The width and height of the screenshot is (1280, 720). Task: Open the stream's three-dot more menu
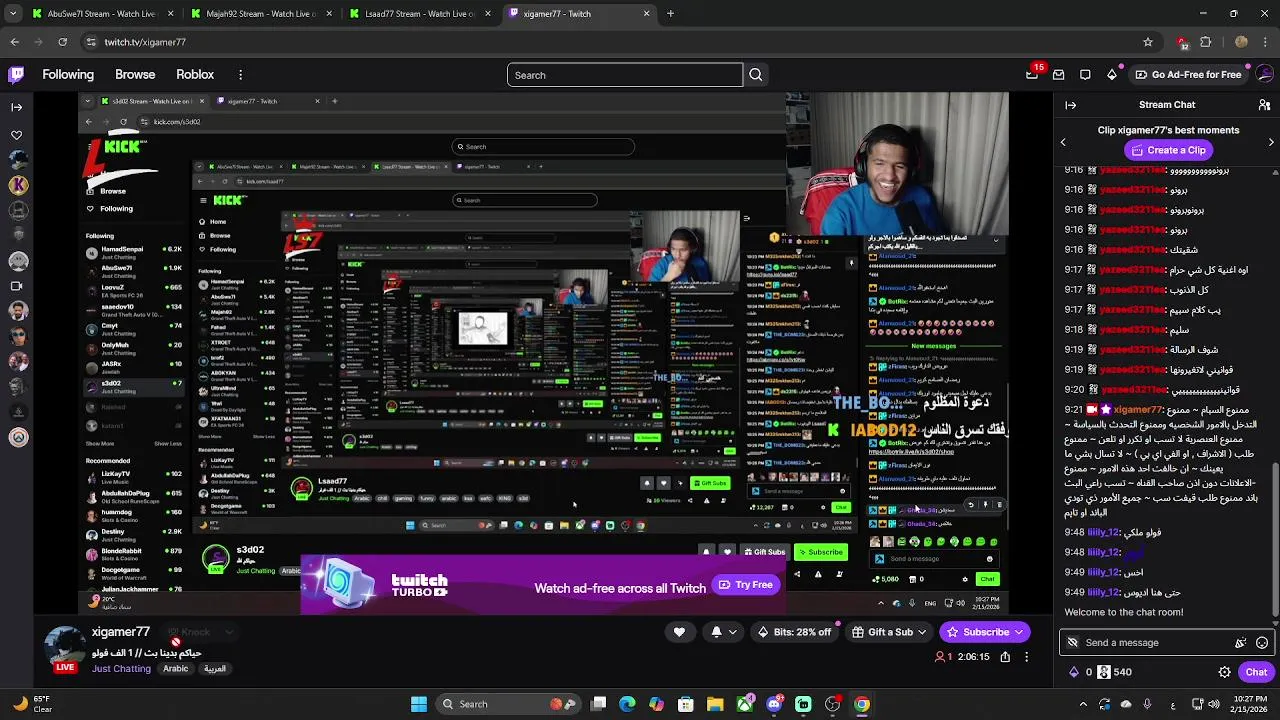coord(1027,657)
